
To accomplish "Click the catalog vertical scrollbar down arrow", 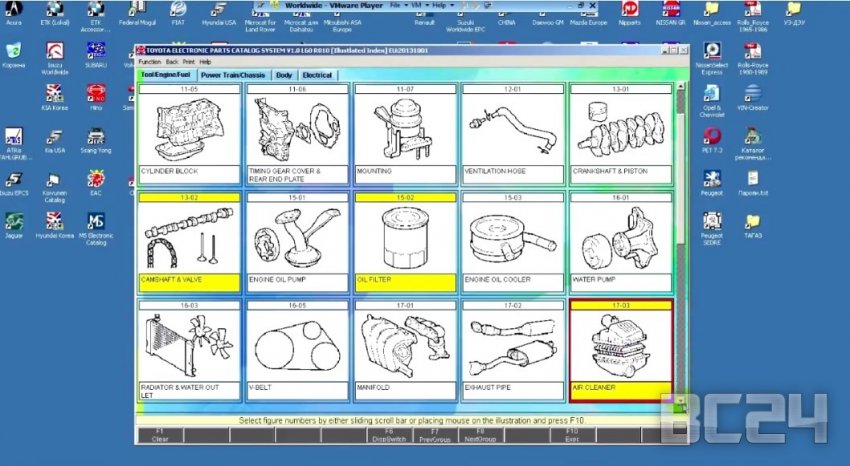I will pyautogui.click(x=681, y=404).
